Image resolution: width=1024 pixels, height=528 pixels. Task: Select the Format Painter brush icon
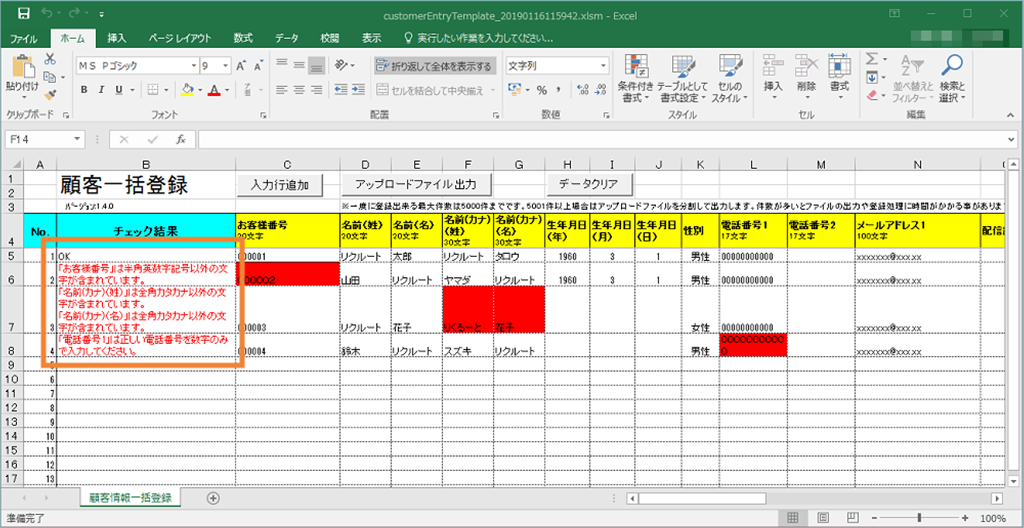pyautogui.click(x=50, y=94)
